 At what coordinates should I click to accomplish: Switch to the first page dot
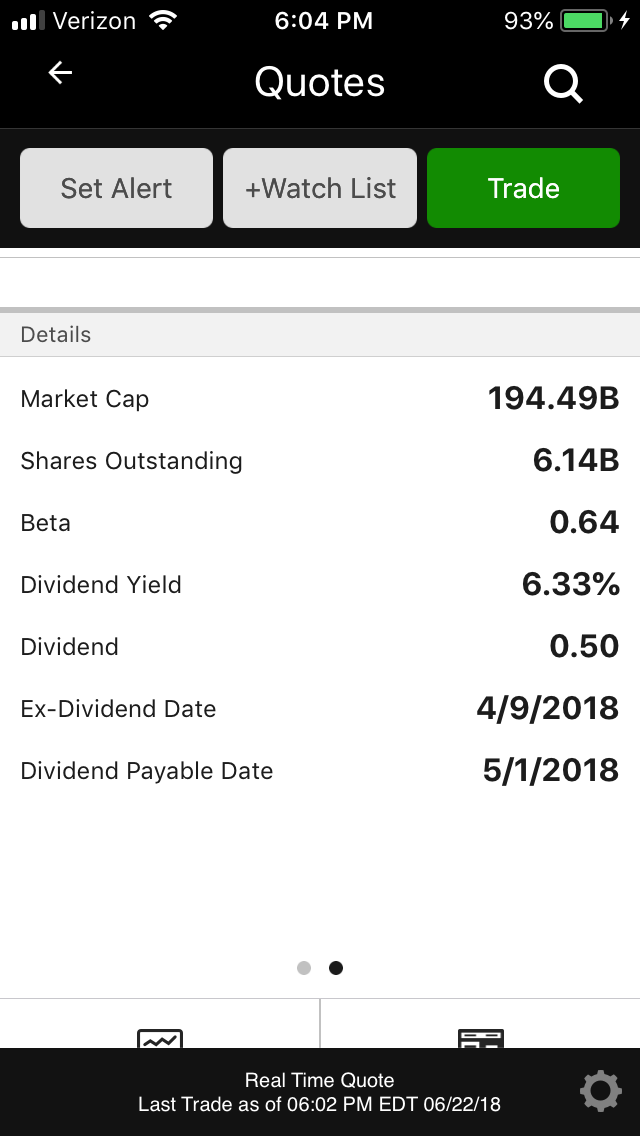tap(304, 968)
